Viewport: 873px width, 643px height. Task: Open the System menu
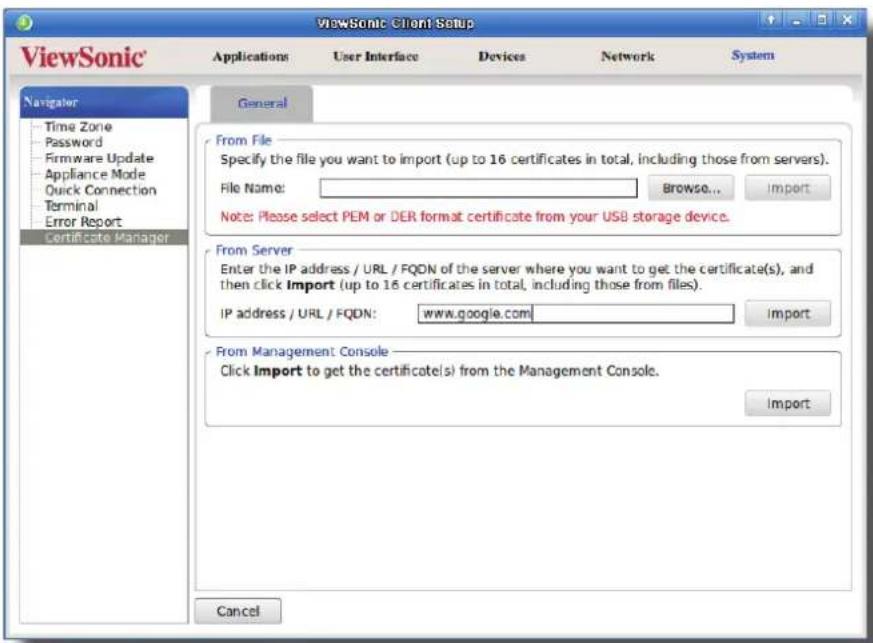753,55
